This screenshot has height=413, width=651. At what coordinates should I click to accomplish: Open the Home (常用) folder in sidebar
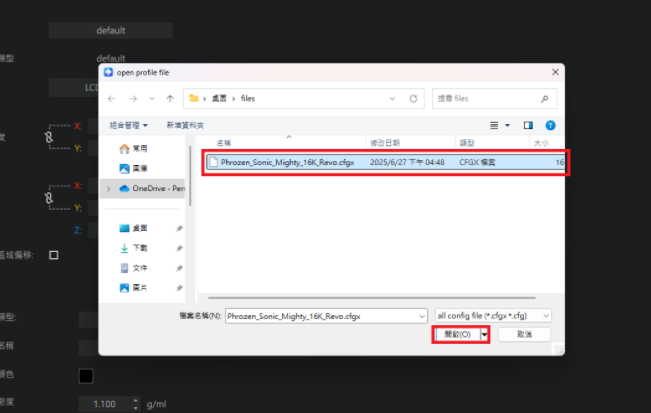pos(138,148)
